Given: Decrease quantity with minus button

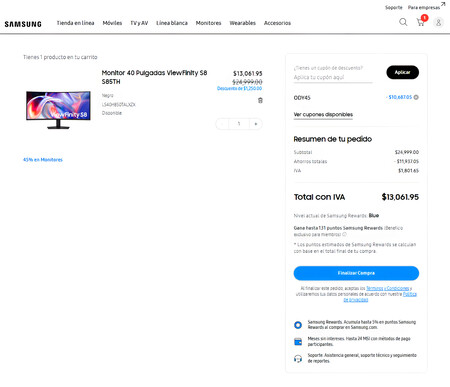Looking at the screenshot, I should pyautogui.click(x=222, y=124).
